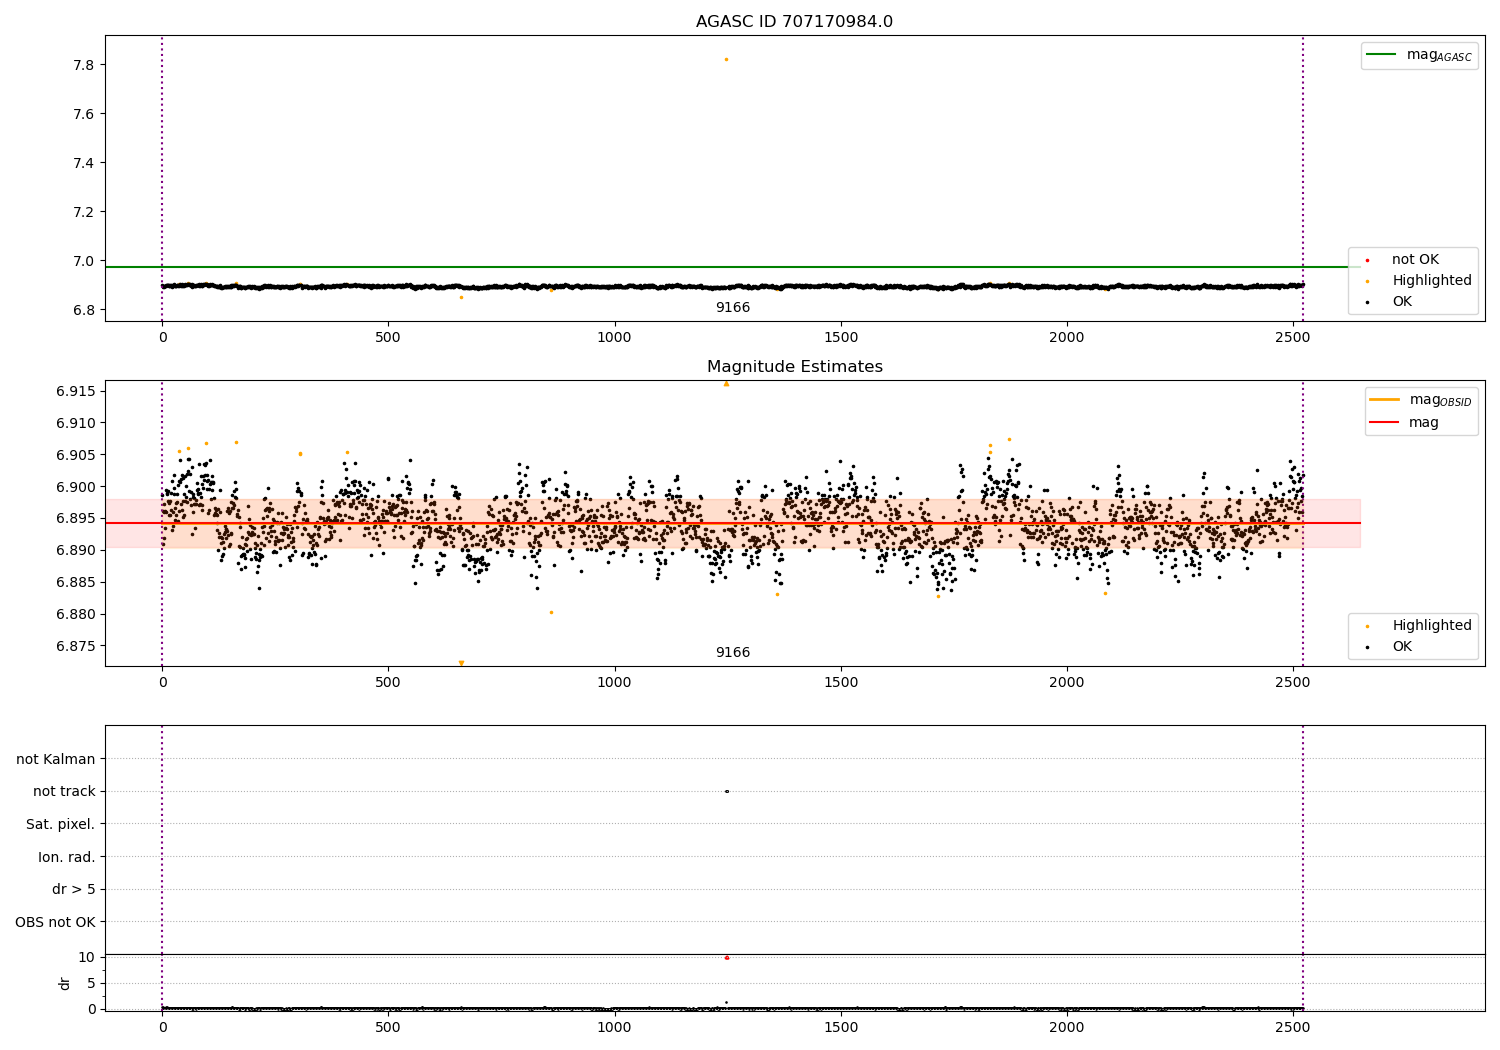Click x-axis tick 2500 under the dr plot

pyautogui.click(x=1293, y=1027)
